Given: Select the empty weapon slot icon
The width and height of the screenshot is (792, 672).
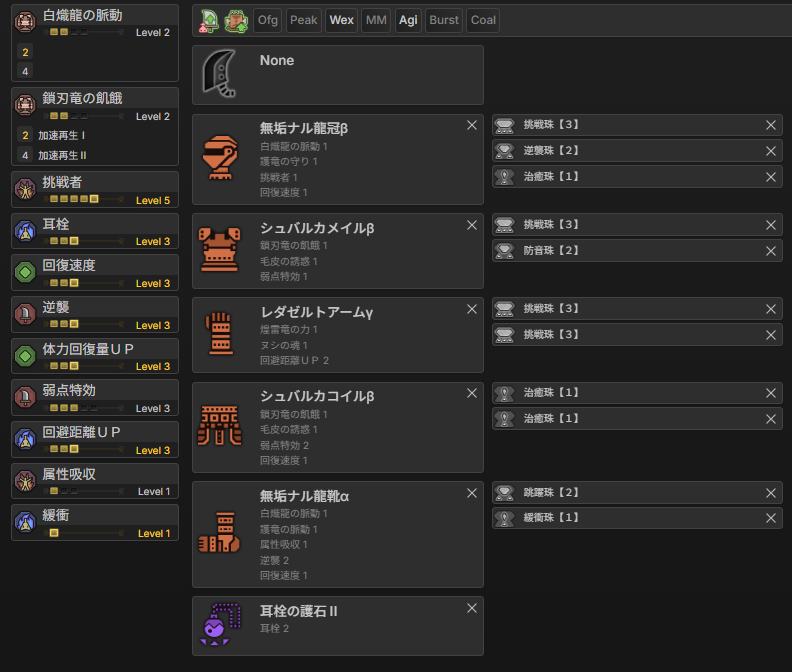Looking at the screenshot, I should click(x=220, y=75).
